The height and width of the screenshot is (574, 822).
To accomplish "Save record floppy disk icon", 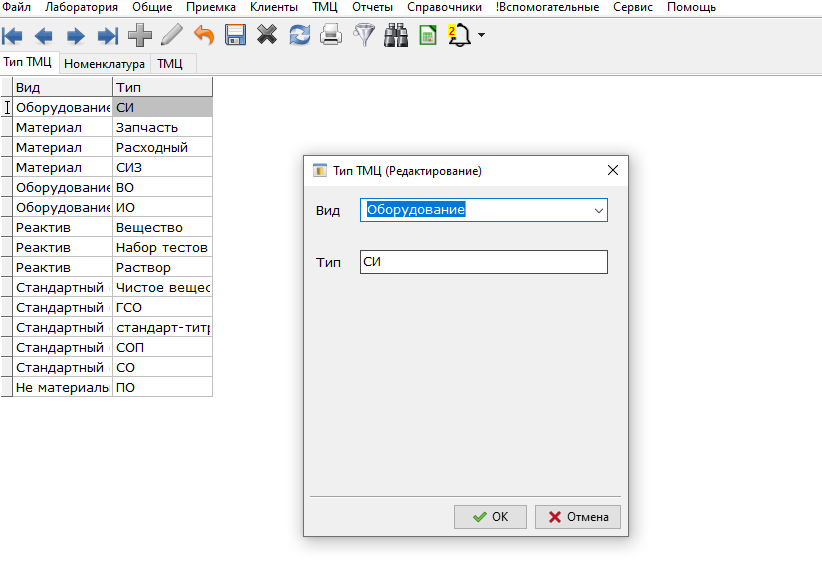I will (x=235, y=35).
